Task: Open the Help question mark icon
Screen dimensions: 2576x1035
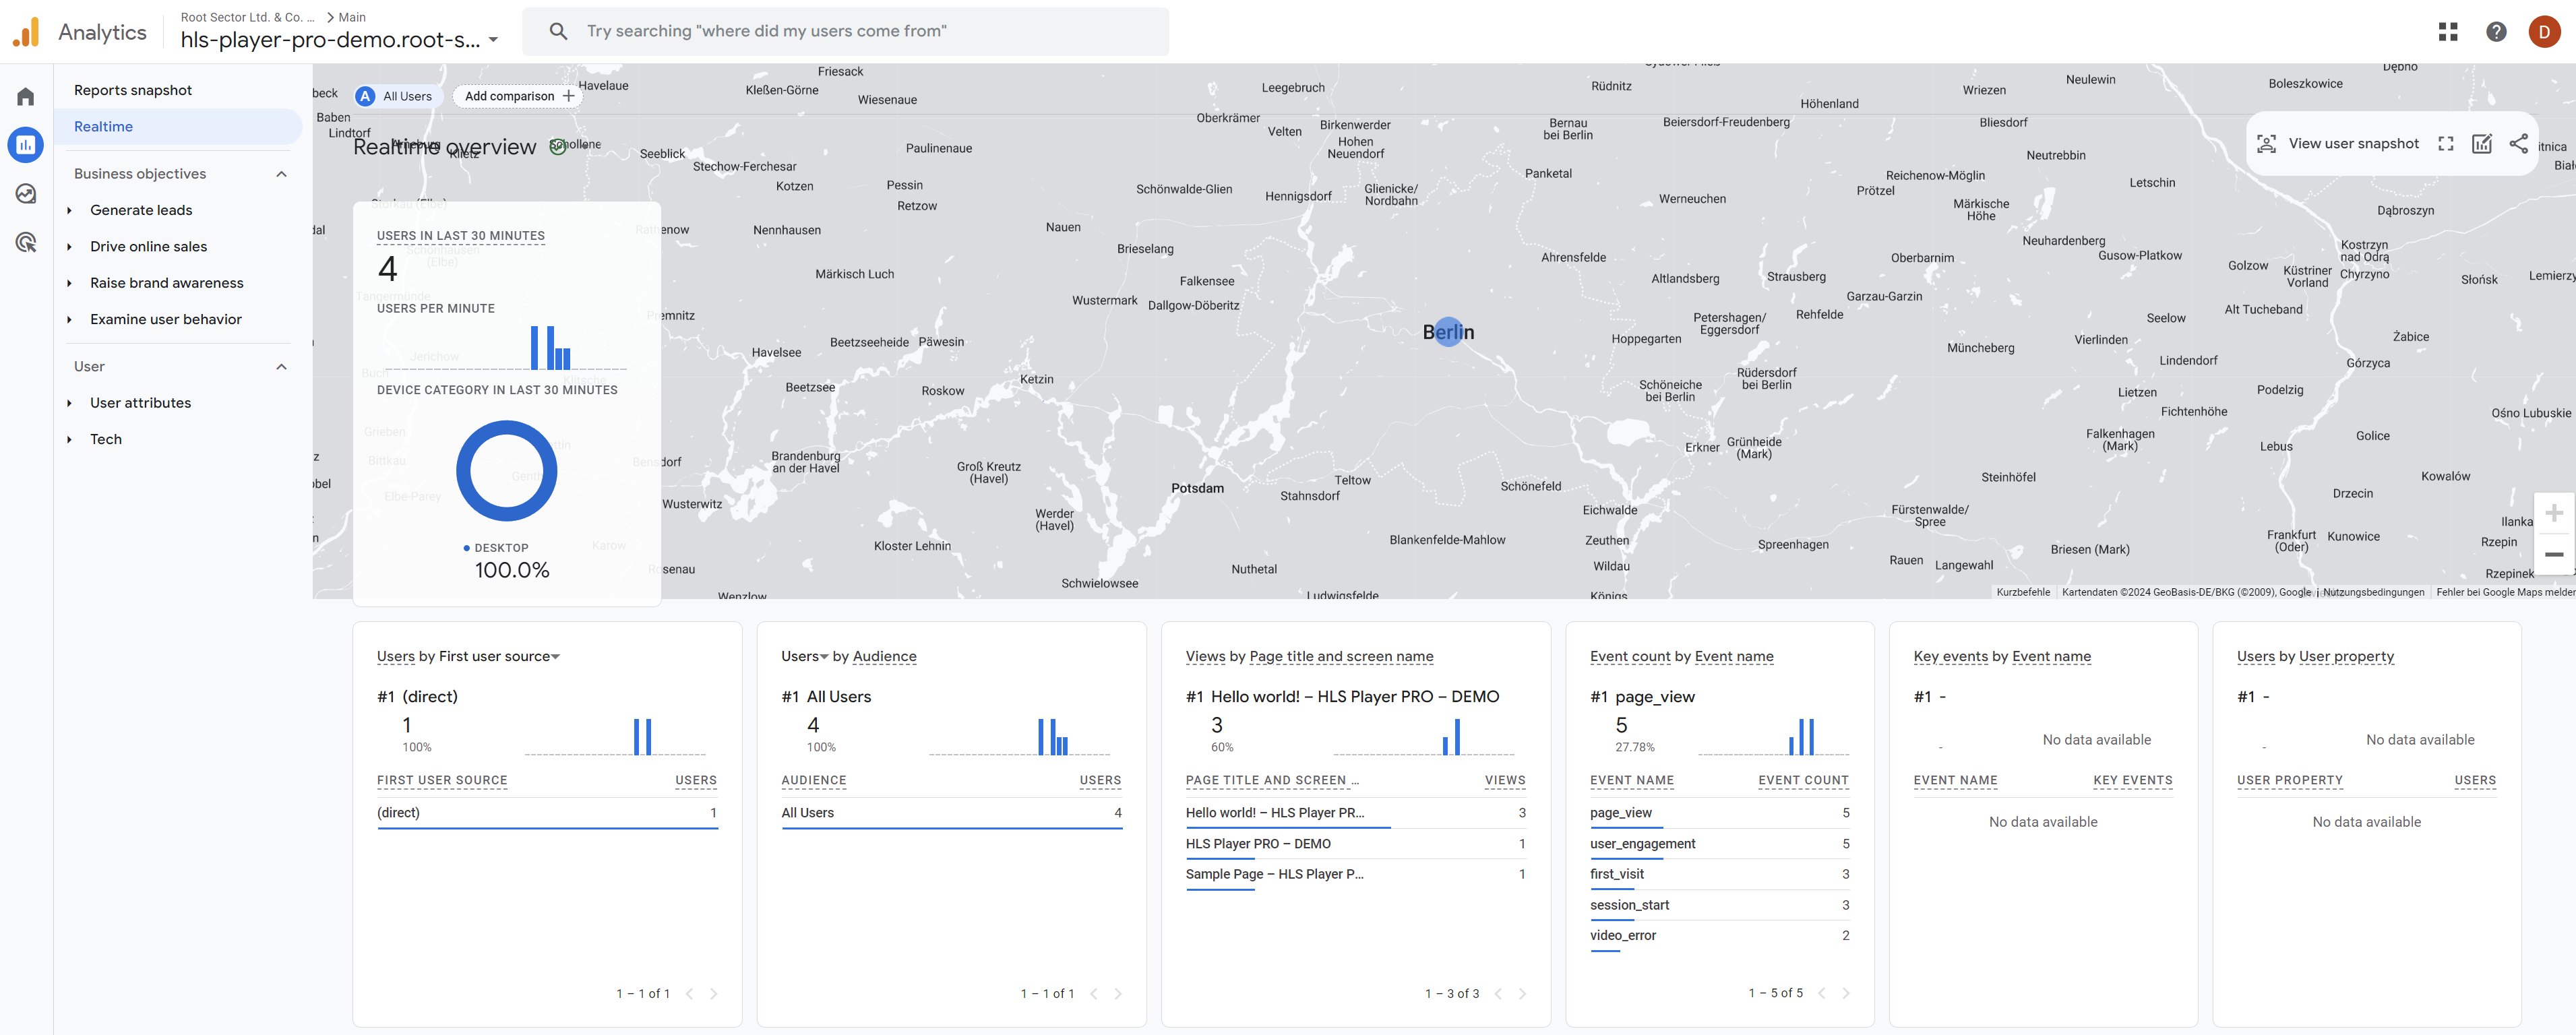Action: (2496, 32)
